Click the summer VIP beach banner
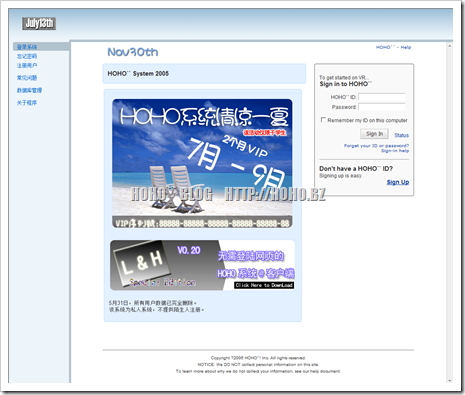The width and height of the screenshot is (465, 395). (x=202, y=163)
